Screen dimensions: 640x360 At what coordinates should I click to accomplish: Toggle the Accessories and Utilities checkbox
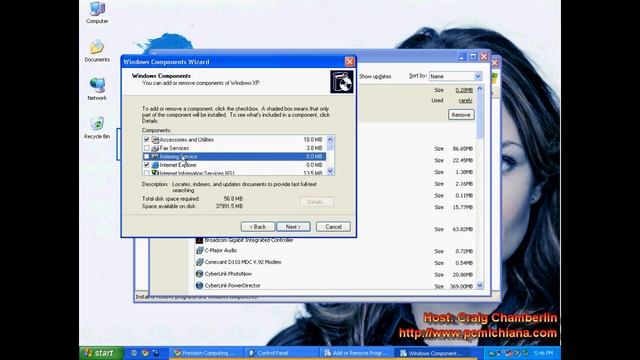coord(147,140)
